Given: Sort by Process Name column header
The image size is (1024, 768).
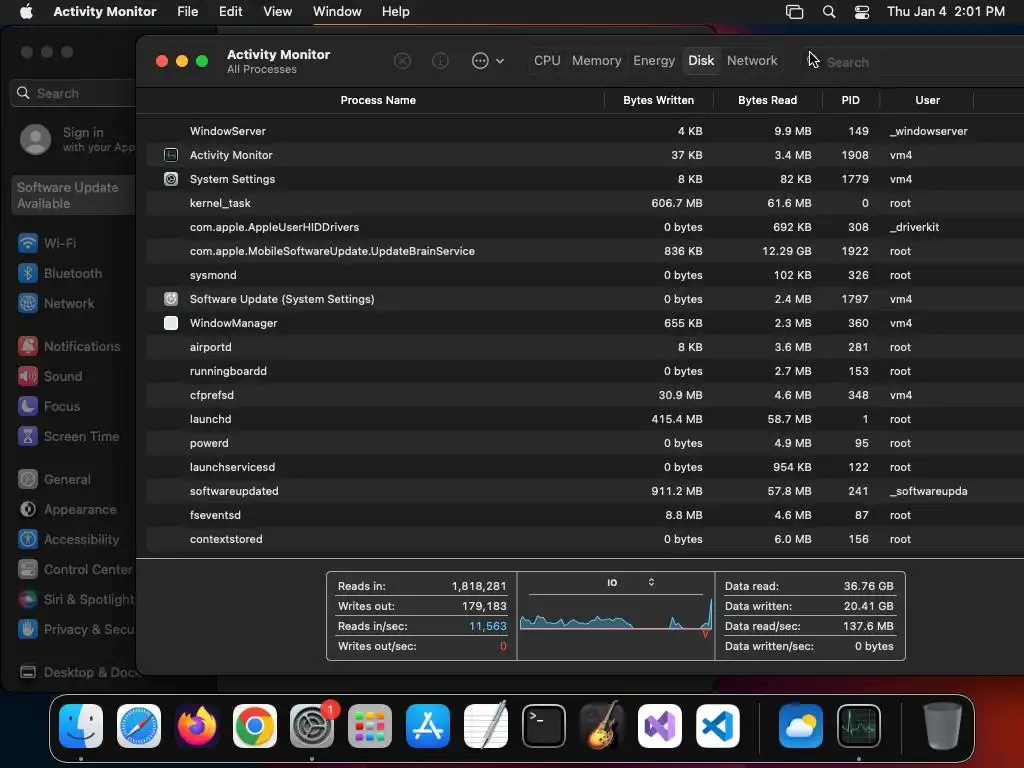Looking at the screenshot, I should click(377, 100).
